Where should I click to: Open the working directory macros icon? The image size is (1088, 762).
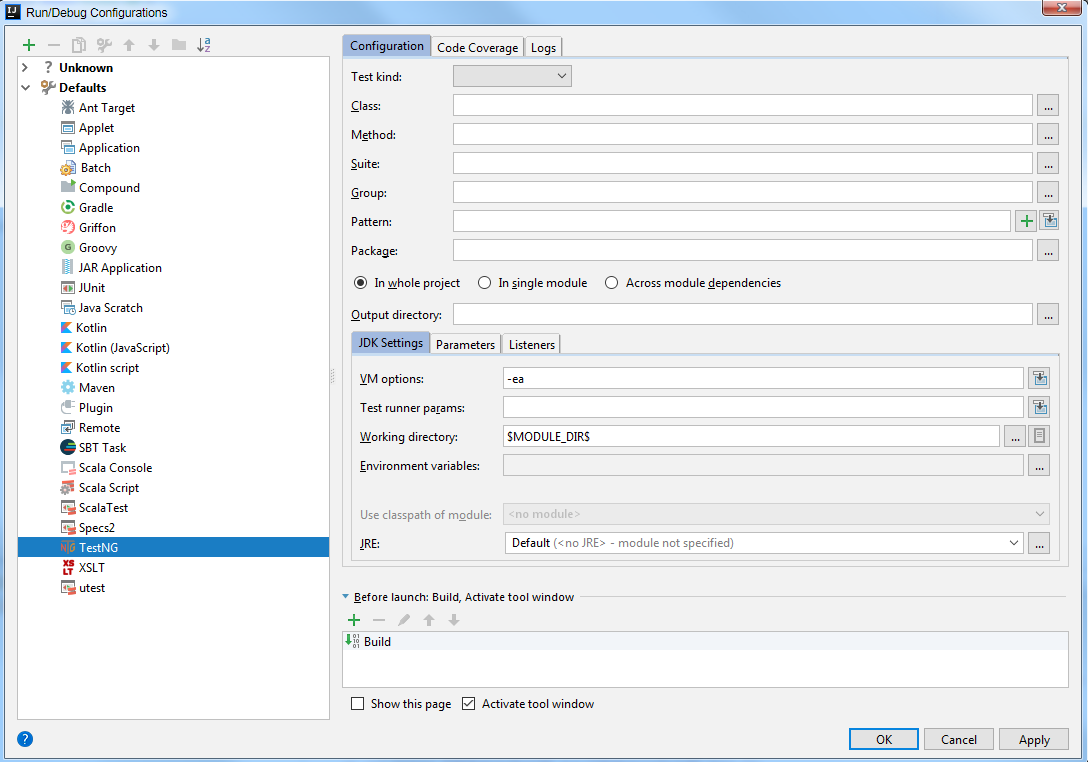1039,436
